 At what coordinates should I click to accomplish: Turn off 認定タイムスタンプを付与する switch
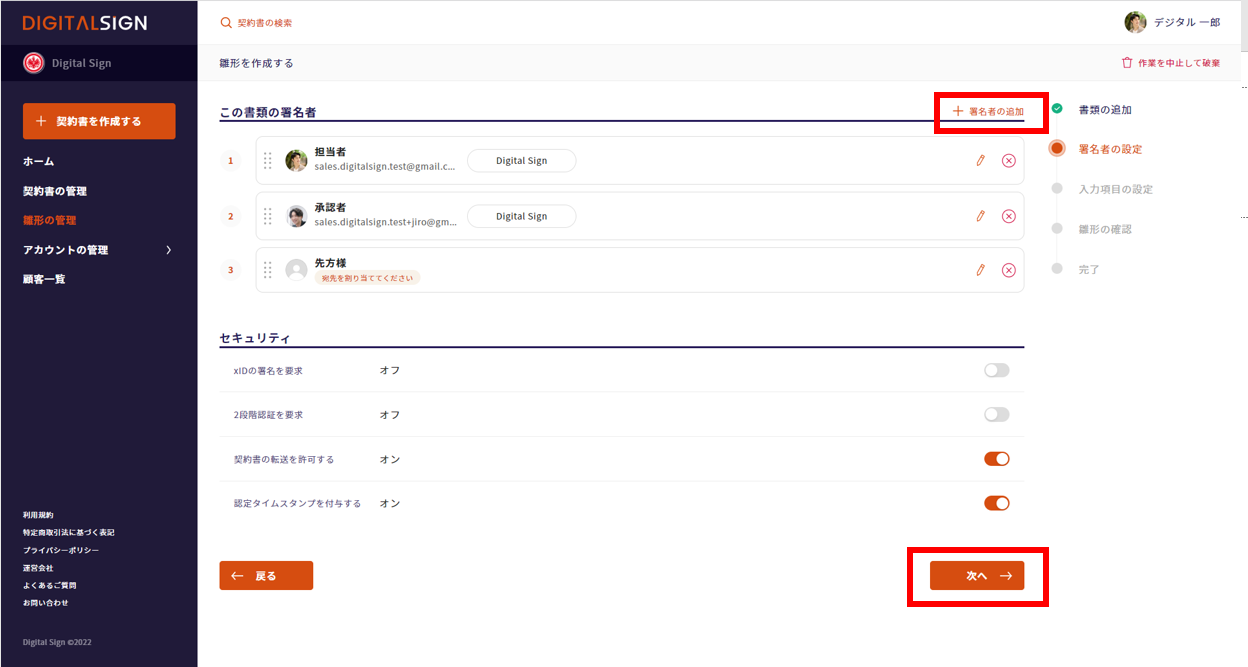pyautogui.click(x=996, y=503)
